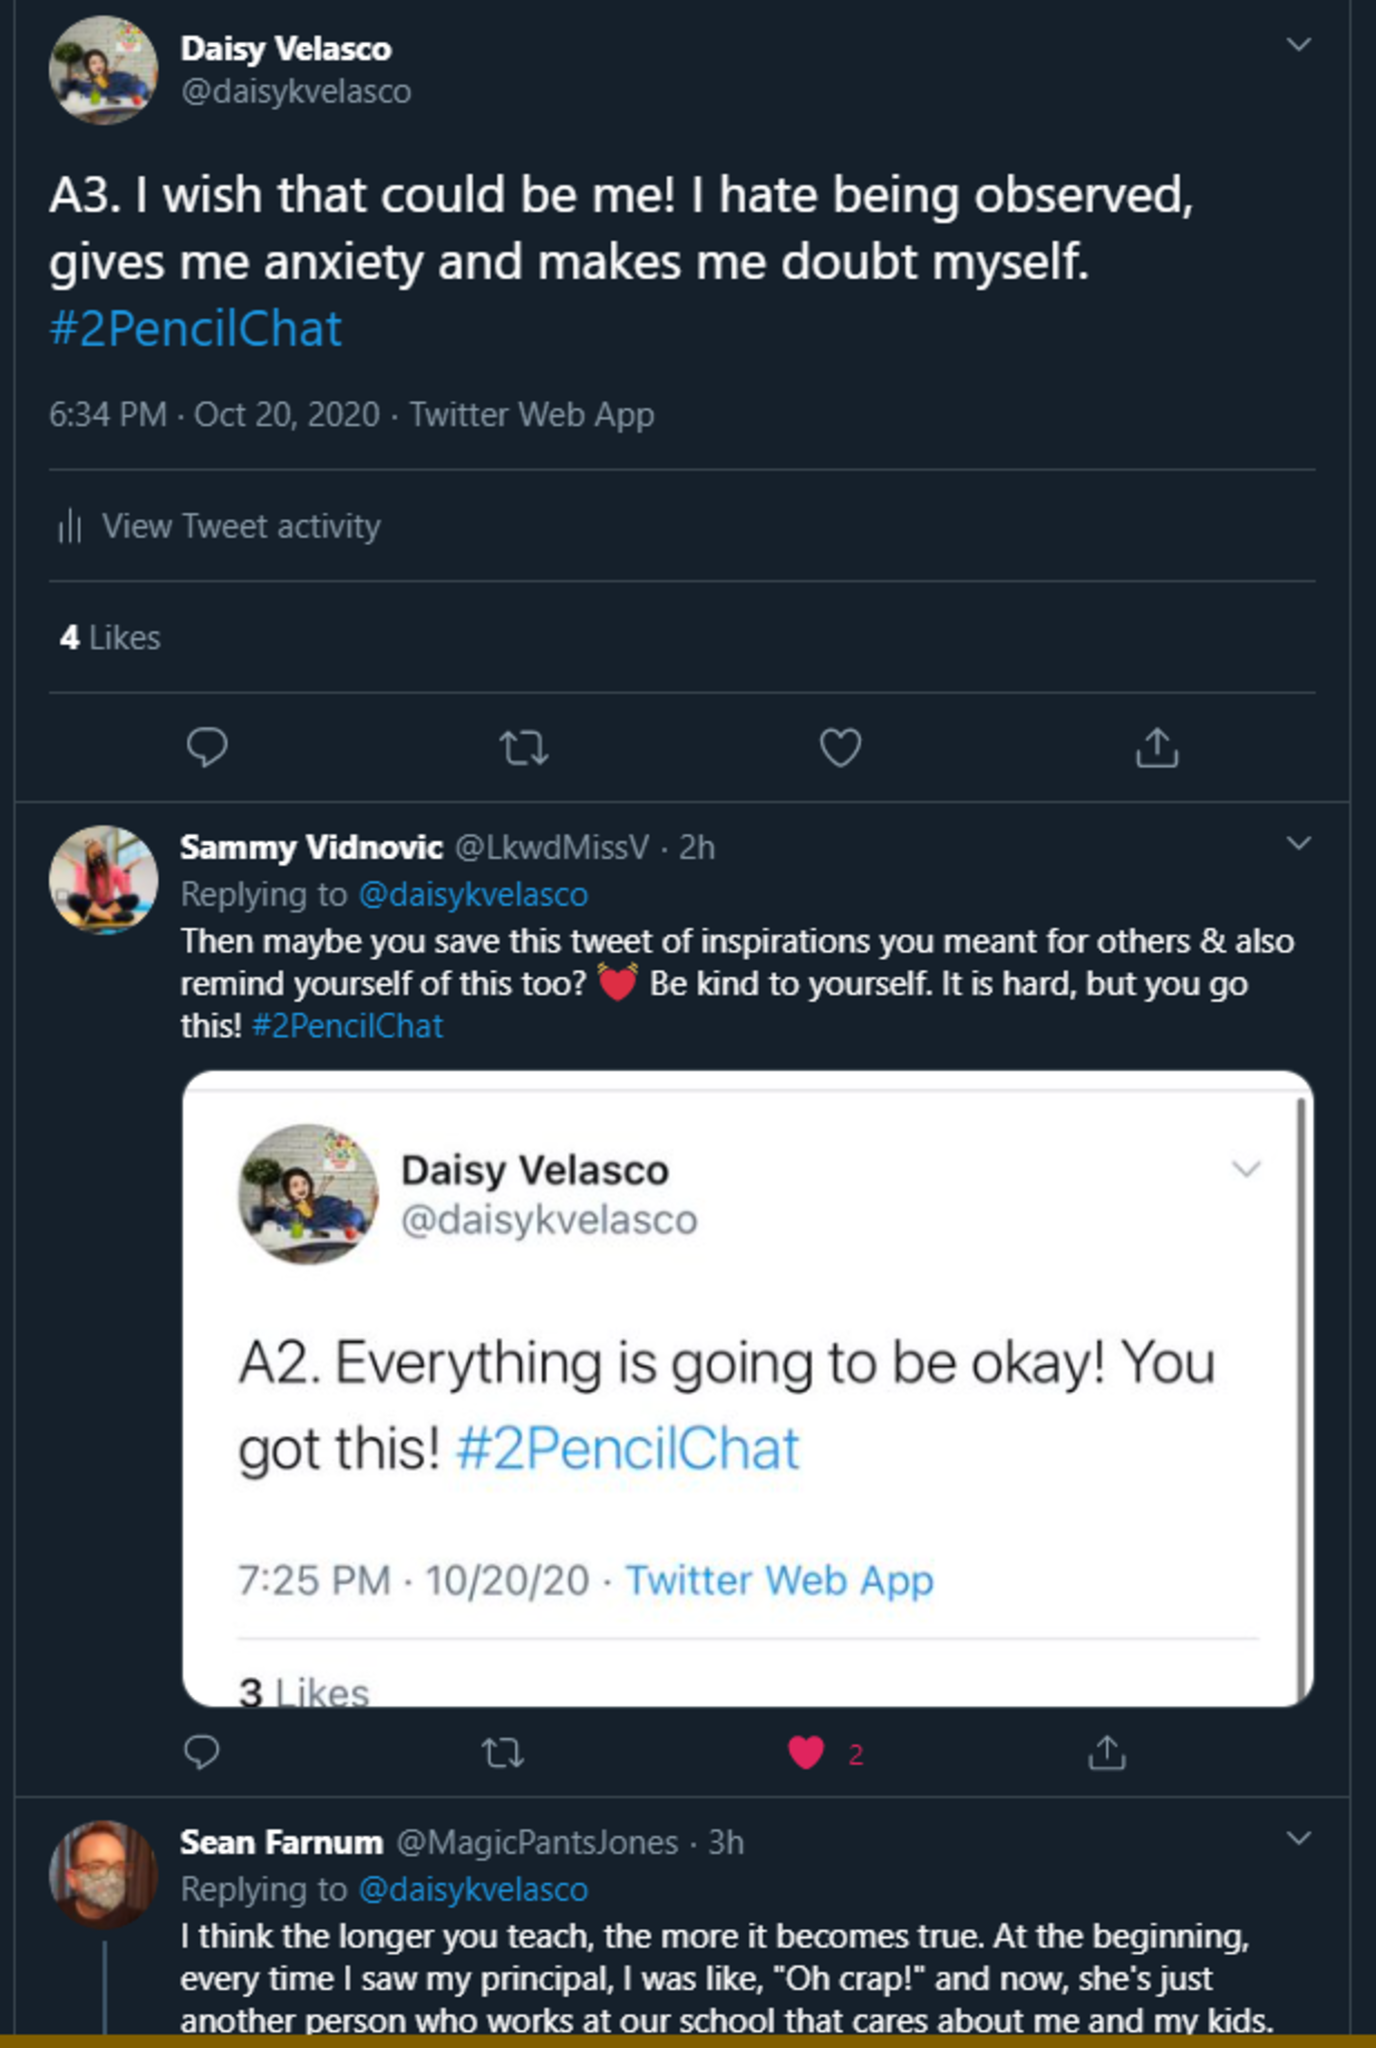The height and width of the screenshot is (2048, 1376).
Task: Open Sammy Vidnovic's profile avatar
Action: (103, 879)
